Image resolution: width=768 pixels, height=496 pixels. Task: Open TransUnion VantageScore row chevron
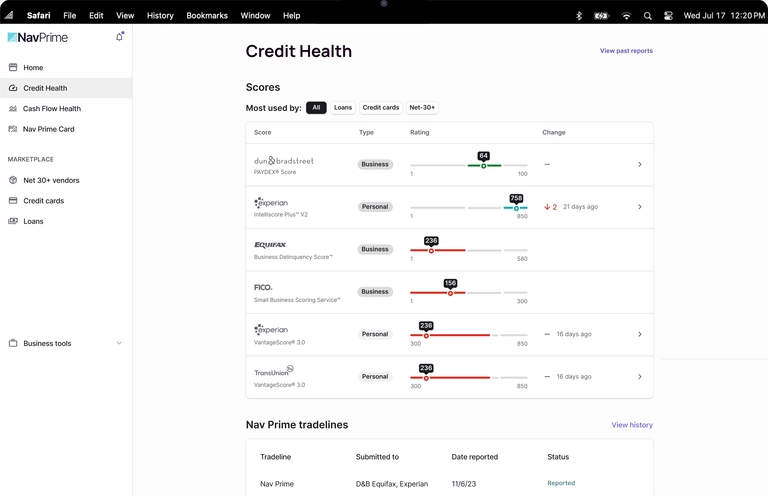(640, 377)
